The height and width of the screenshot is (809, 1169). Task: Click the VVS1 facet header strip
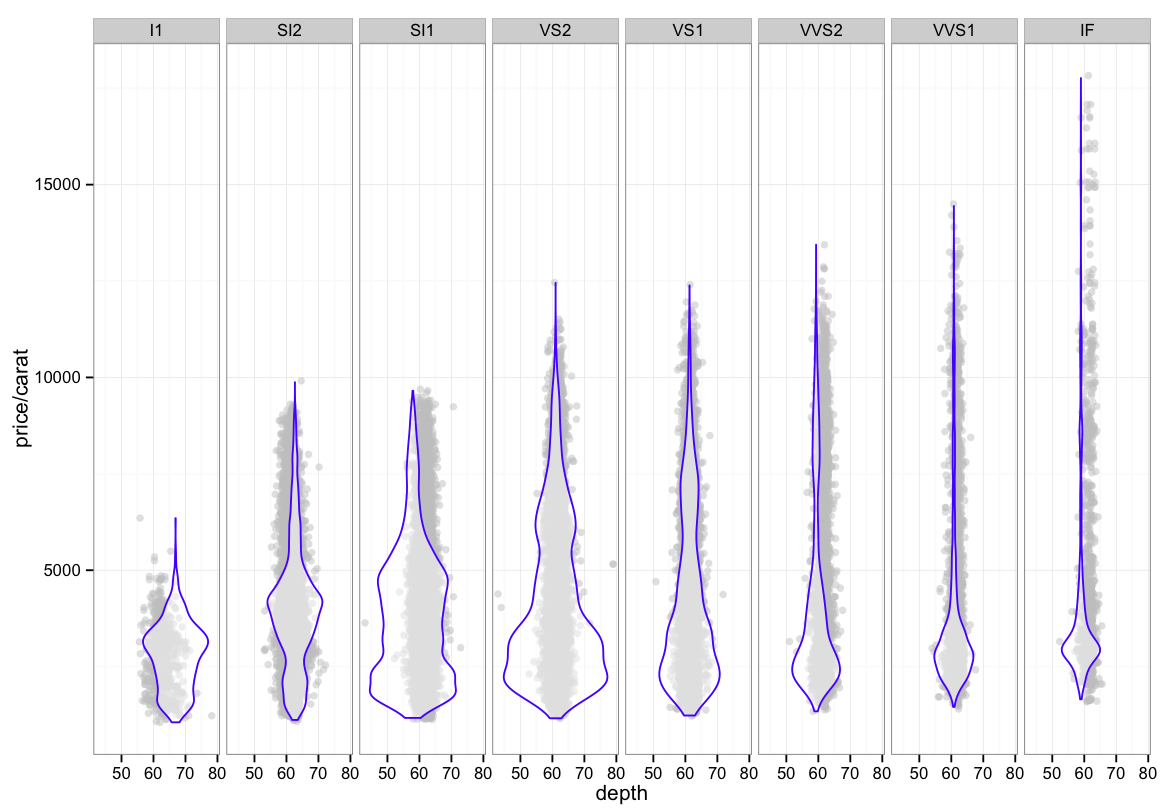954,31
